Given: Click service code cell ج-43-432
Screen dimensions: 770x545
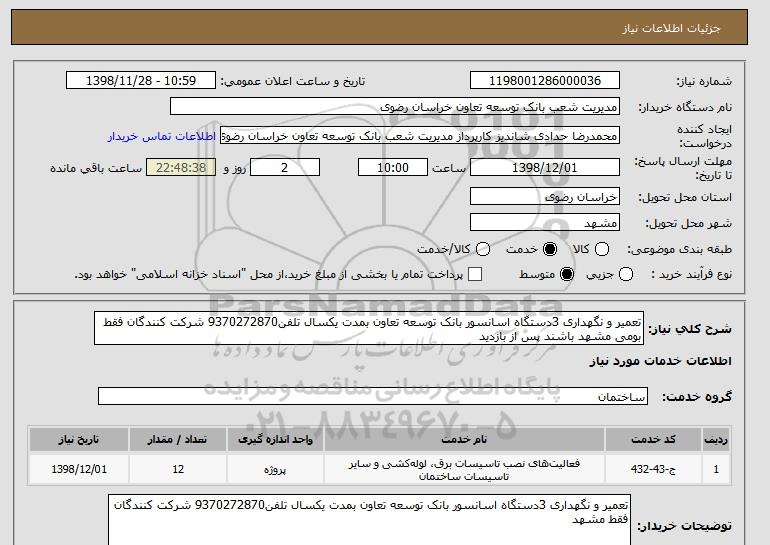Looking at the screenshot, I should (x=654, y=469).
